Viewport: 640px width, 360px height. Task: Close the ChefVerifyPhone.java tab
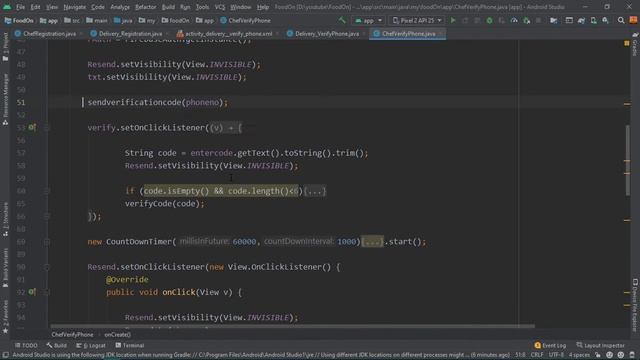point(441,34)
